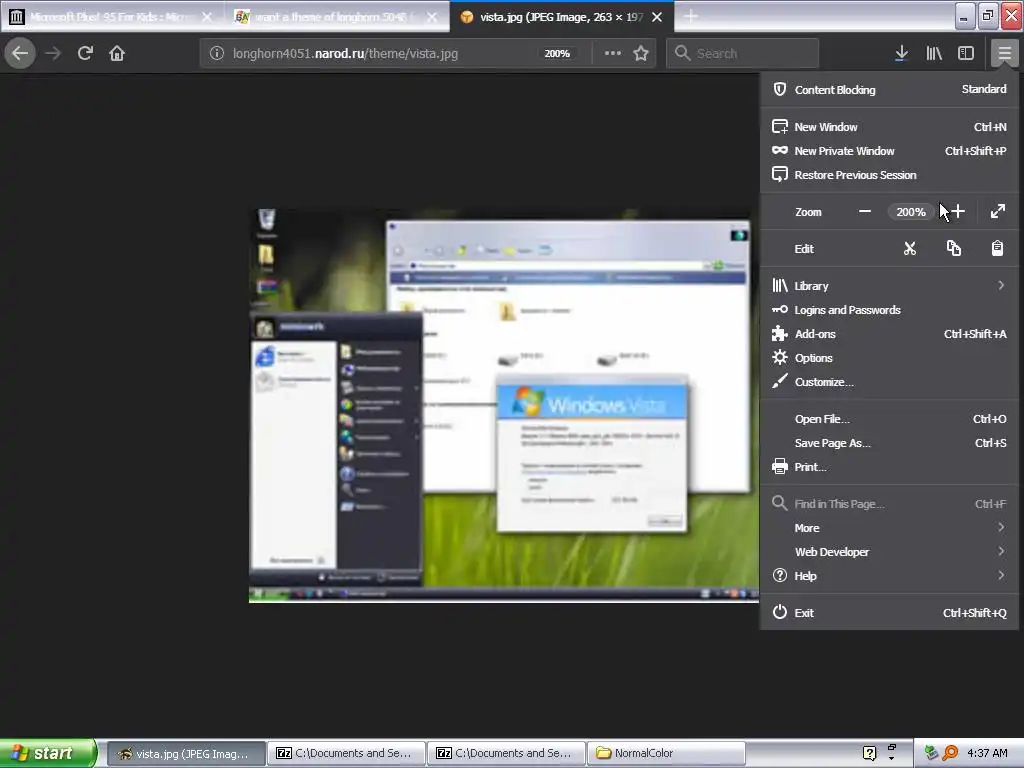Open page actions three-dot menu
The image size is (1024, 768).
(x=613, y=53)
